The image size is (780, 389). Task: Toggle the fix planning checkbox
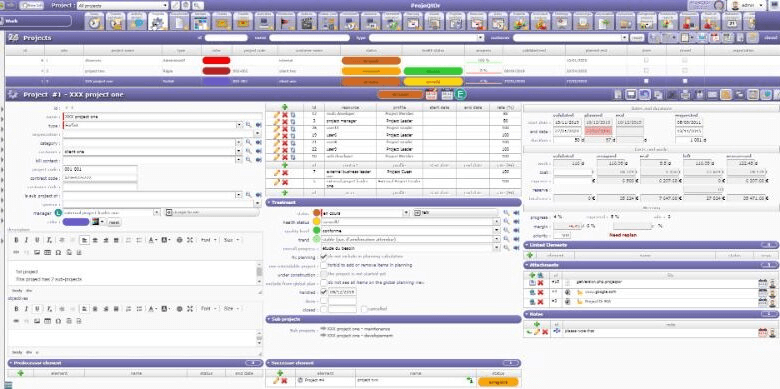point(324,257)
